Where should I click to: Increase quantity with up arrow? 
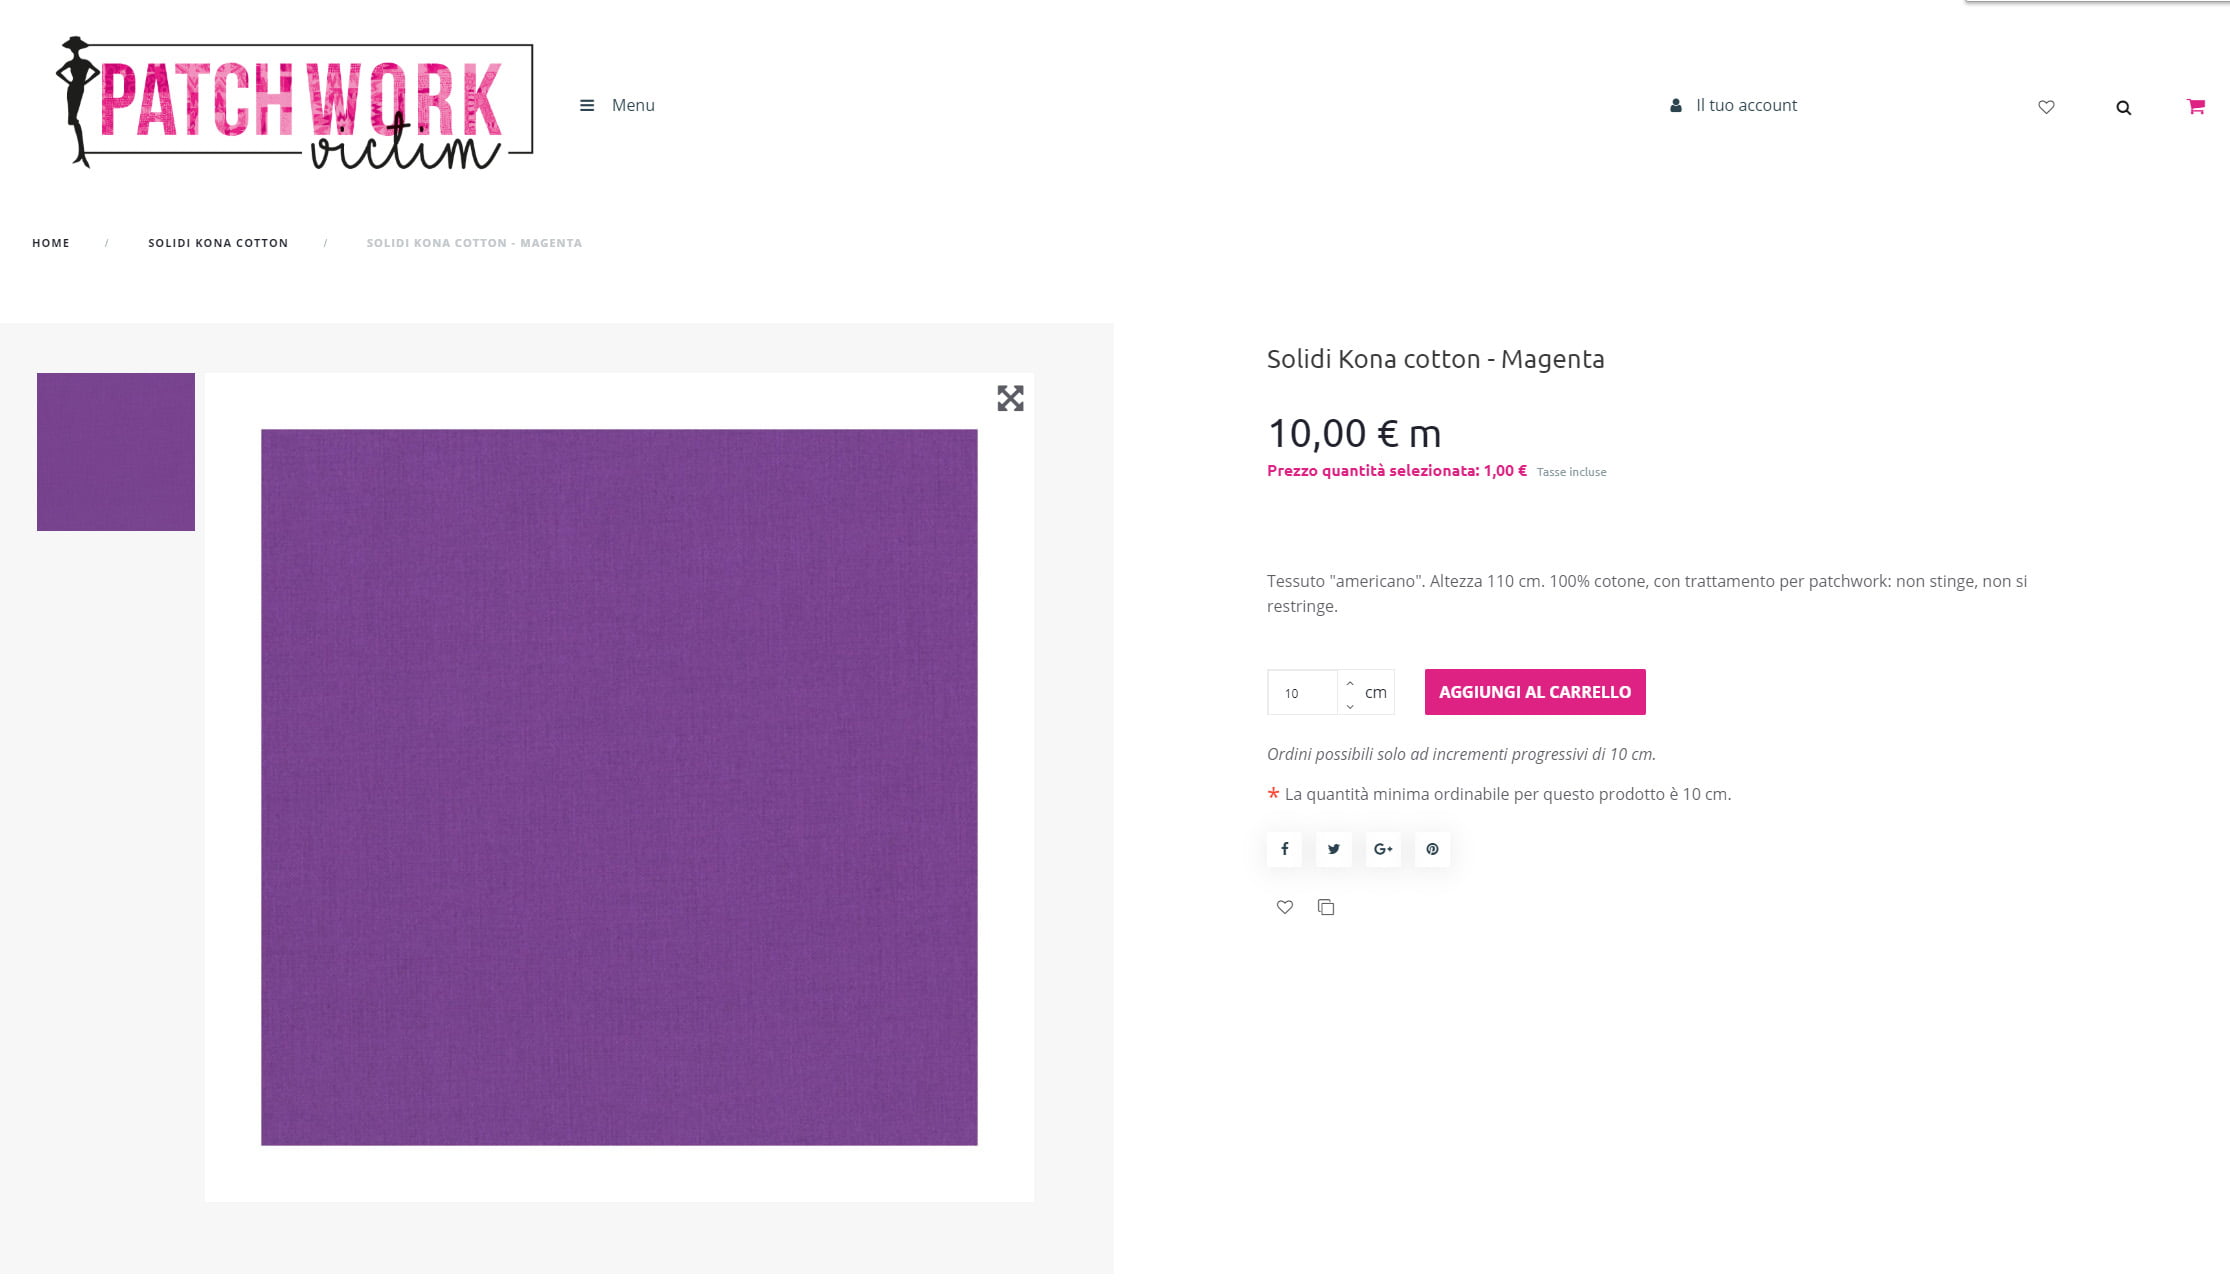(1350, 683)
